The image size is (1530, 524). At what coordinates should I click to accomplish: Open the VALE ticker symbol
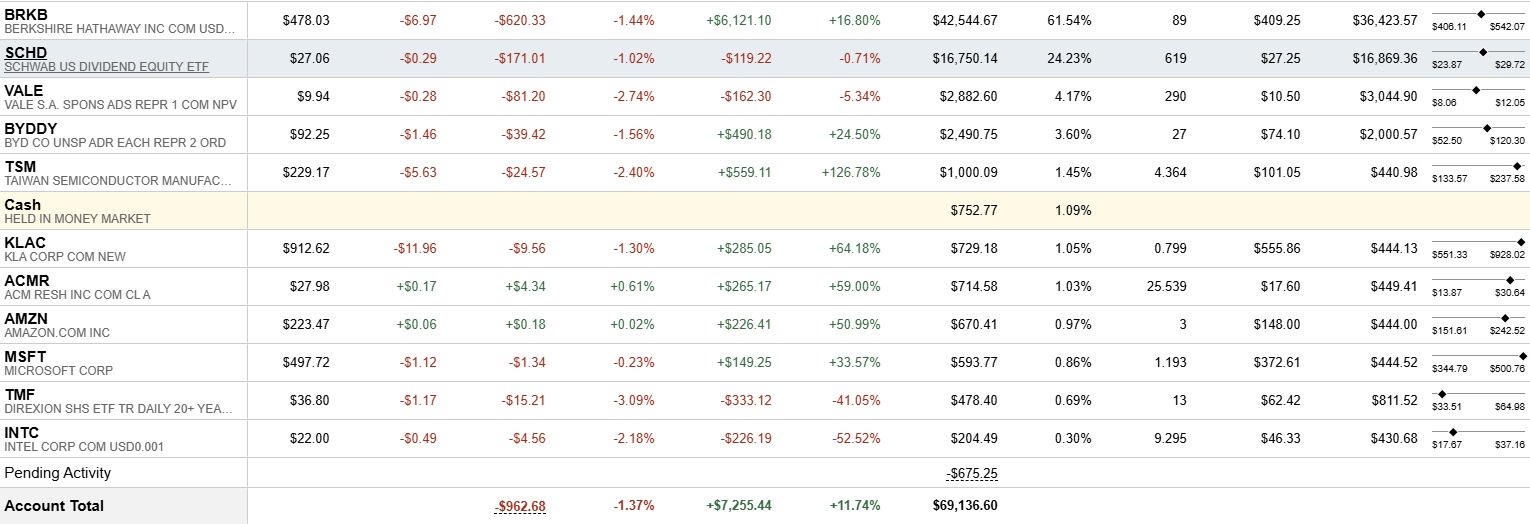click(24, 90)
